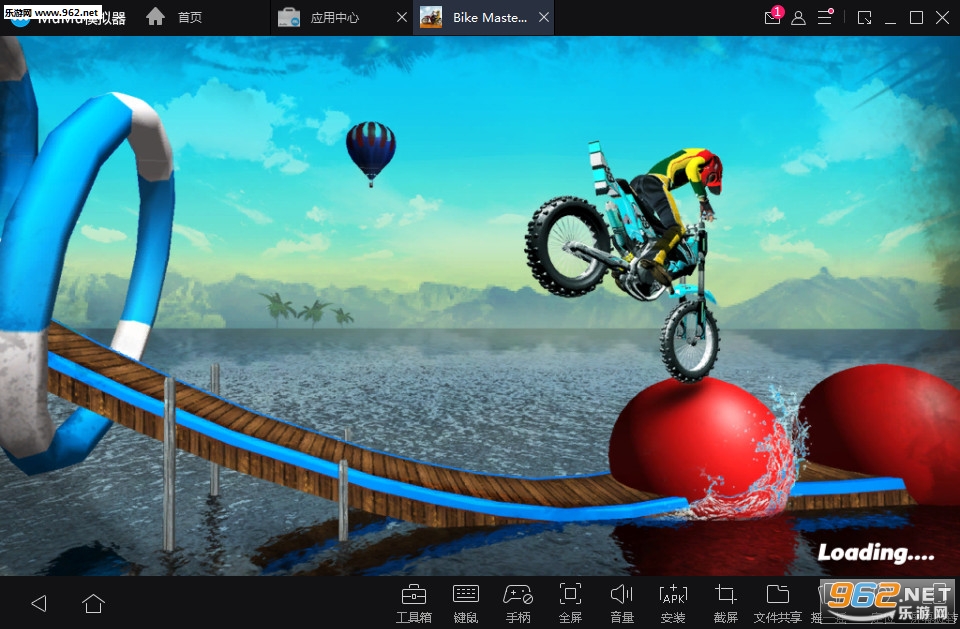Screen dimensions: 960x629
Task: Open the emulator hamburger menu
Action: (x=825, y=17)
